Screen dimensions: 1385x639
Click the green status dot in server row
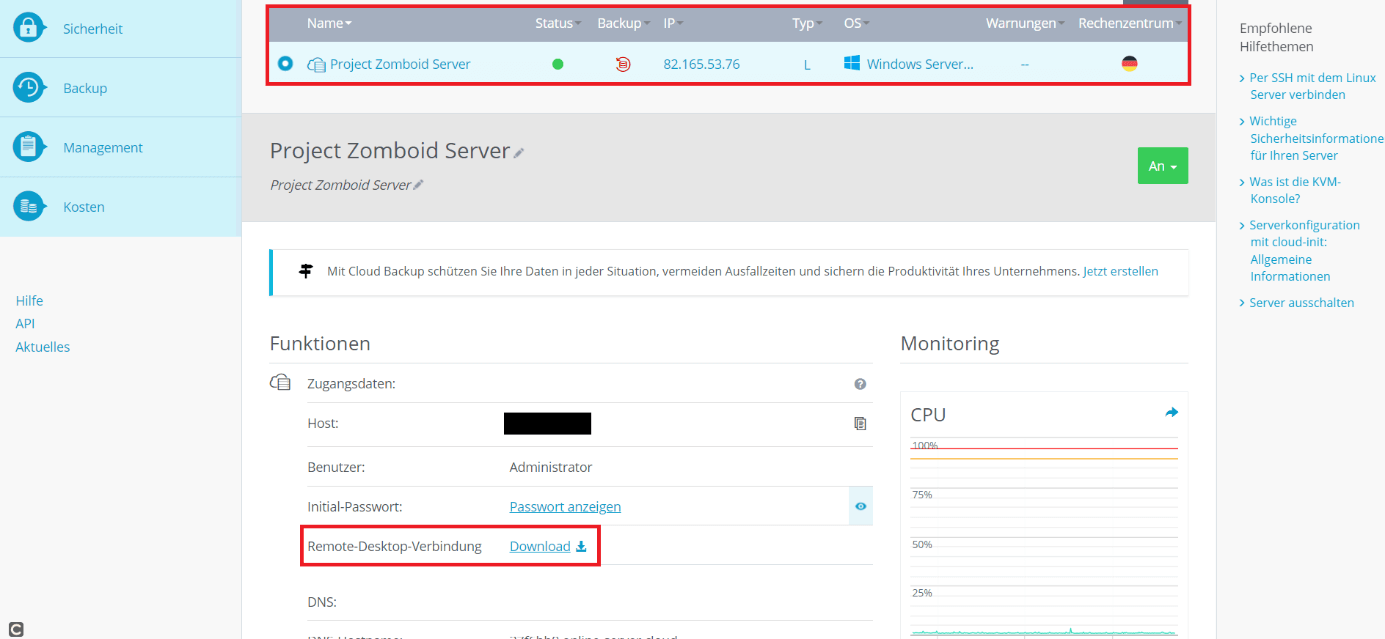tap(558, 64)
